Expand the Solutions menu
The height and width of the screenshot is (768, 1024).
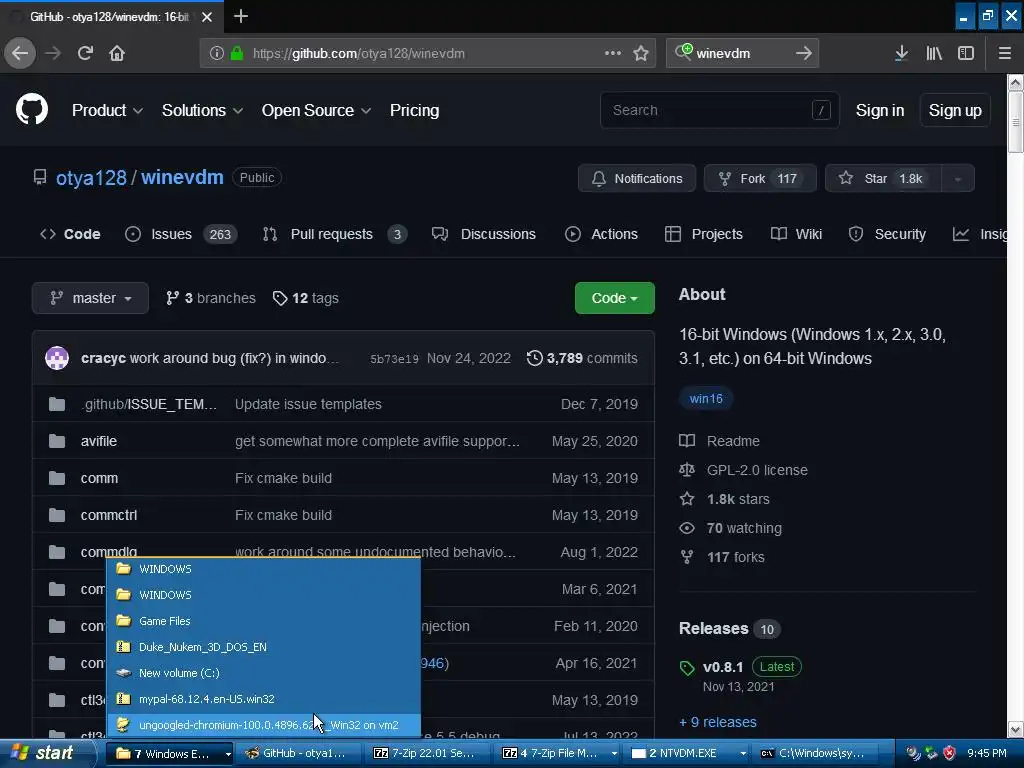point(202,110)
